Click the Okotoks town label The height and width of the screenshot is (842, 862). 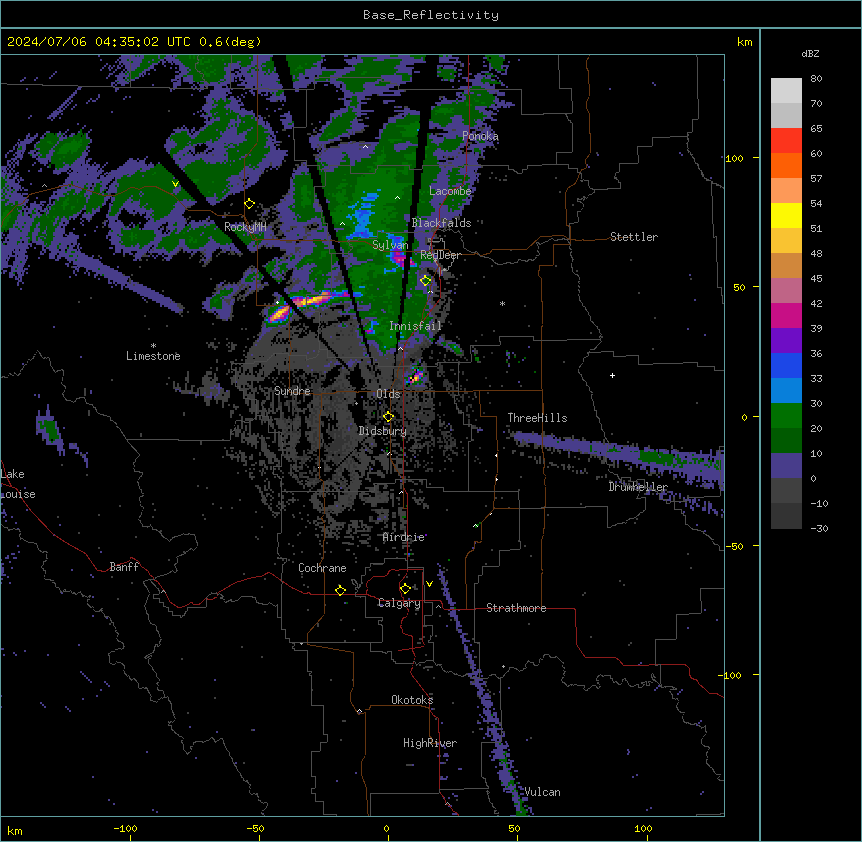click(x=412, y=700)
